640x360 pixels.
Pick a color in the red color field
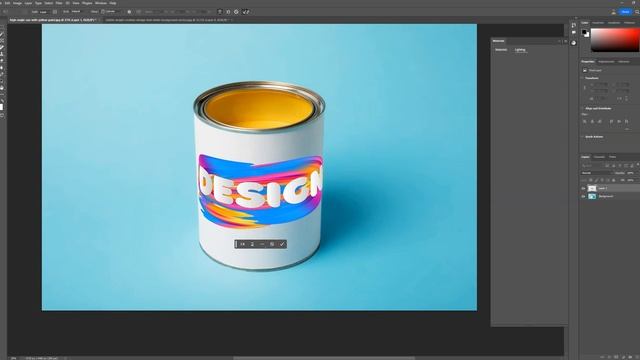point(615,40)
